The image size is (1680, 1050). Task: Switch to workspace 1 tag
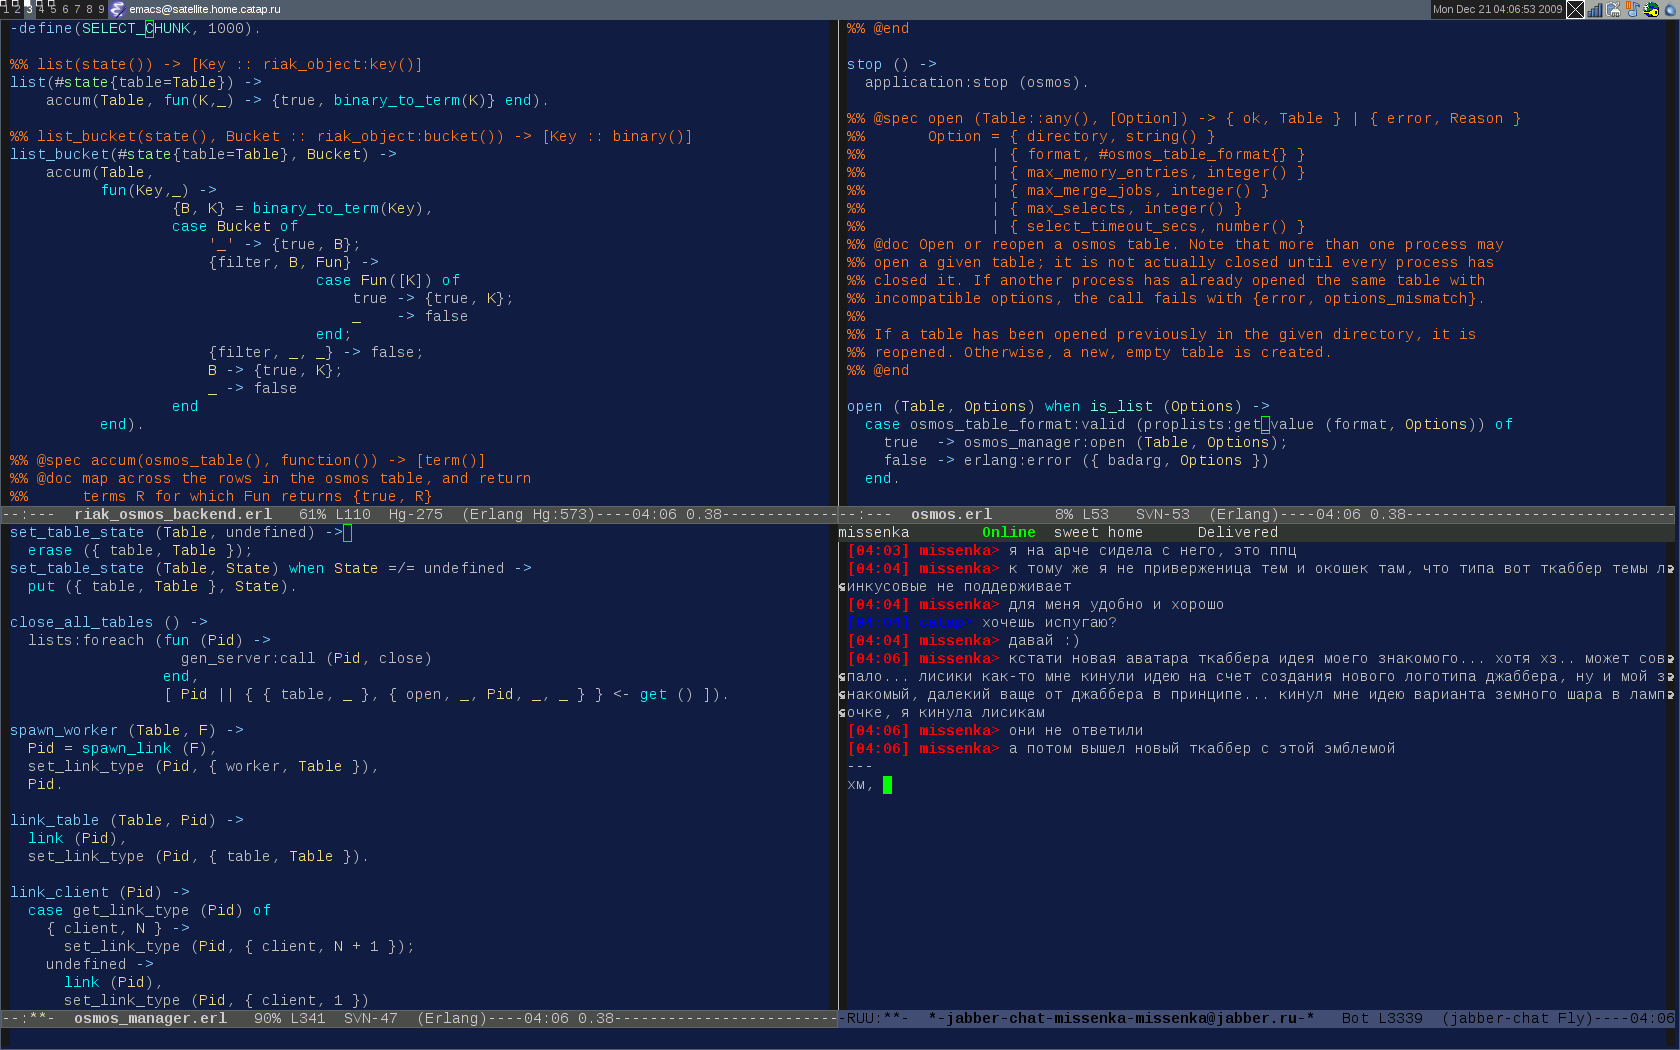[5, 9]
